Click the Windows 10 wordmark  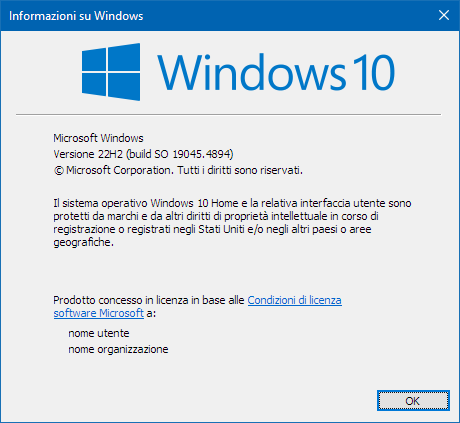pos(276,72)
